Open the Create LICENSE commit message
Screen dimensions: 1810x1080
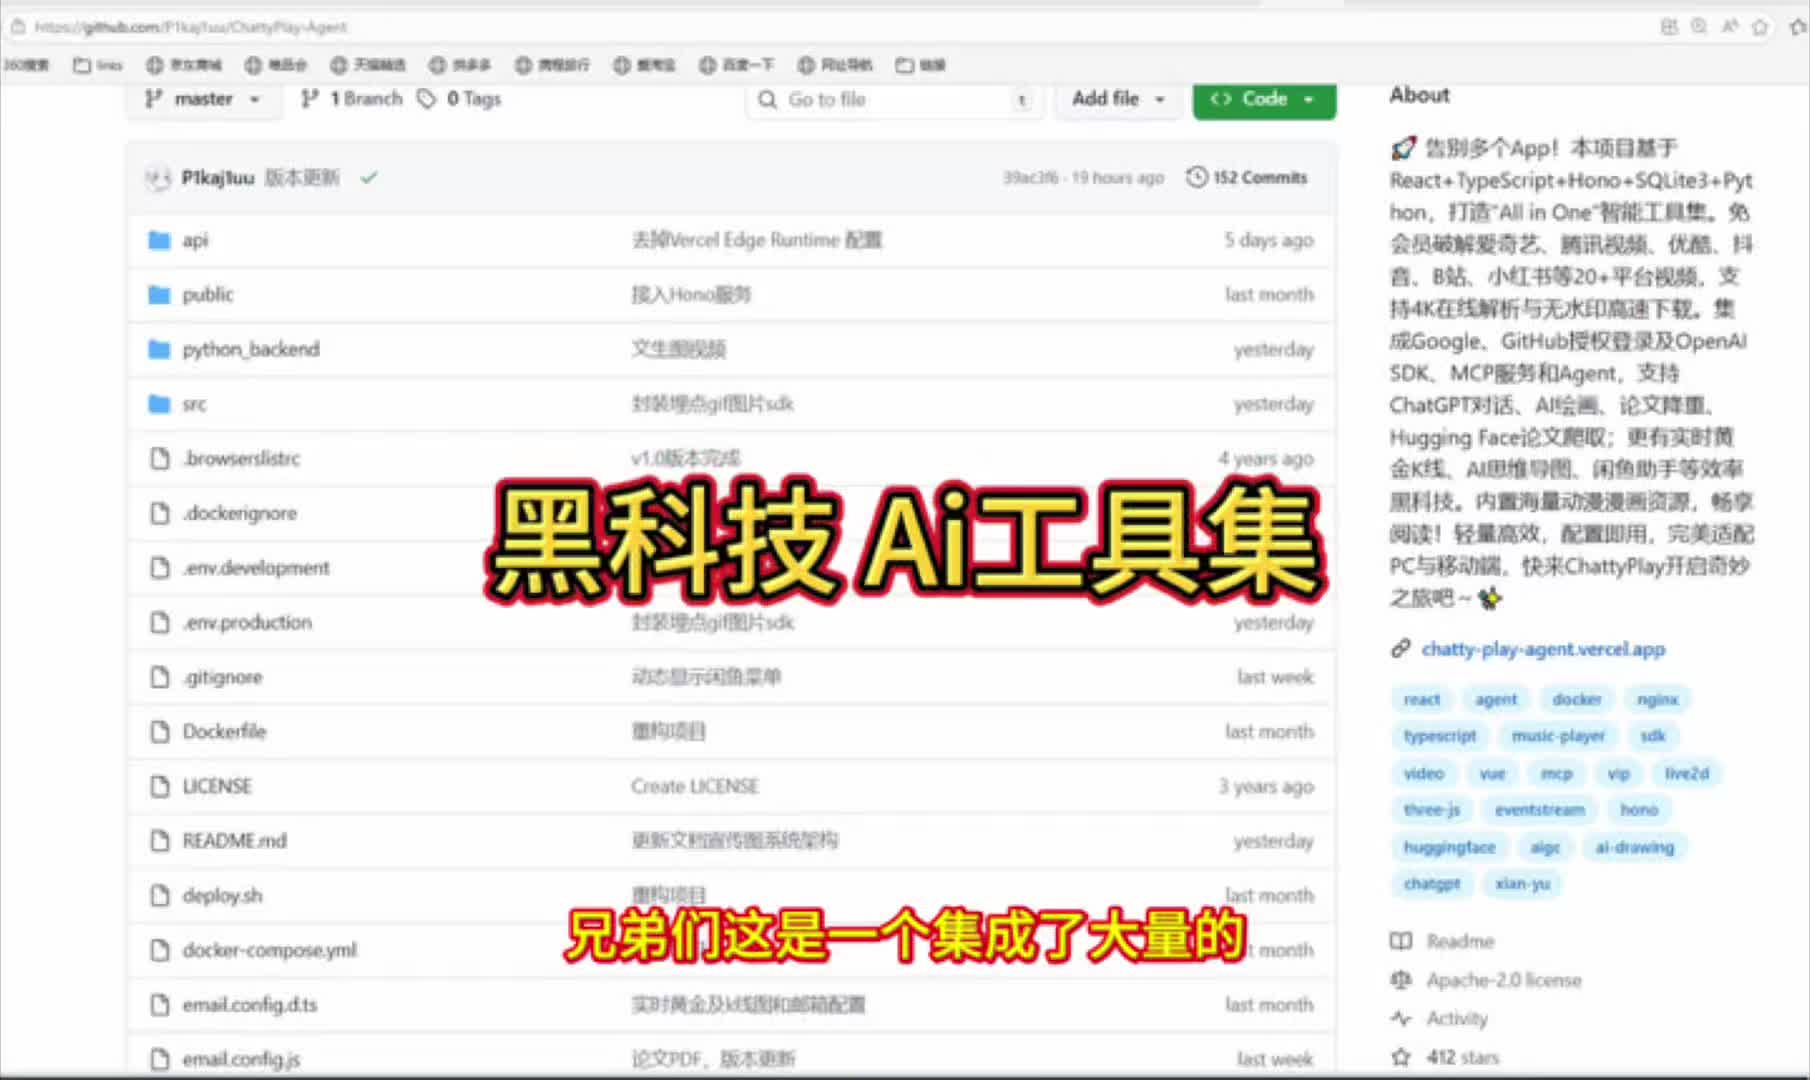click(695, 786)
